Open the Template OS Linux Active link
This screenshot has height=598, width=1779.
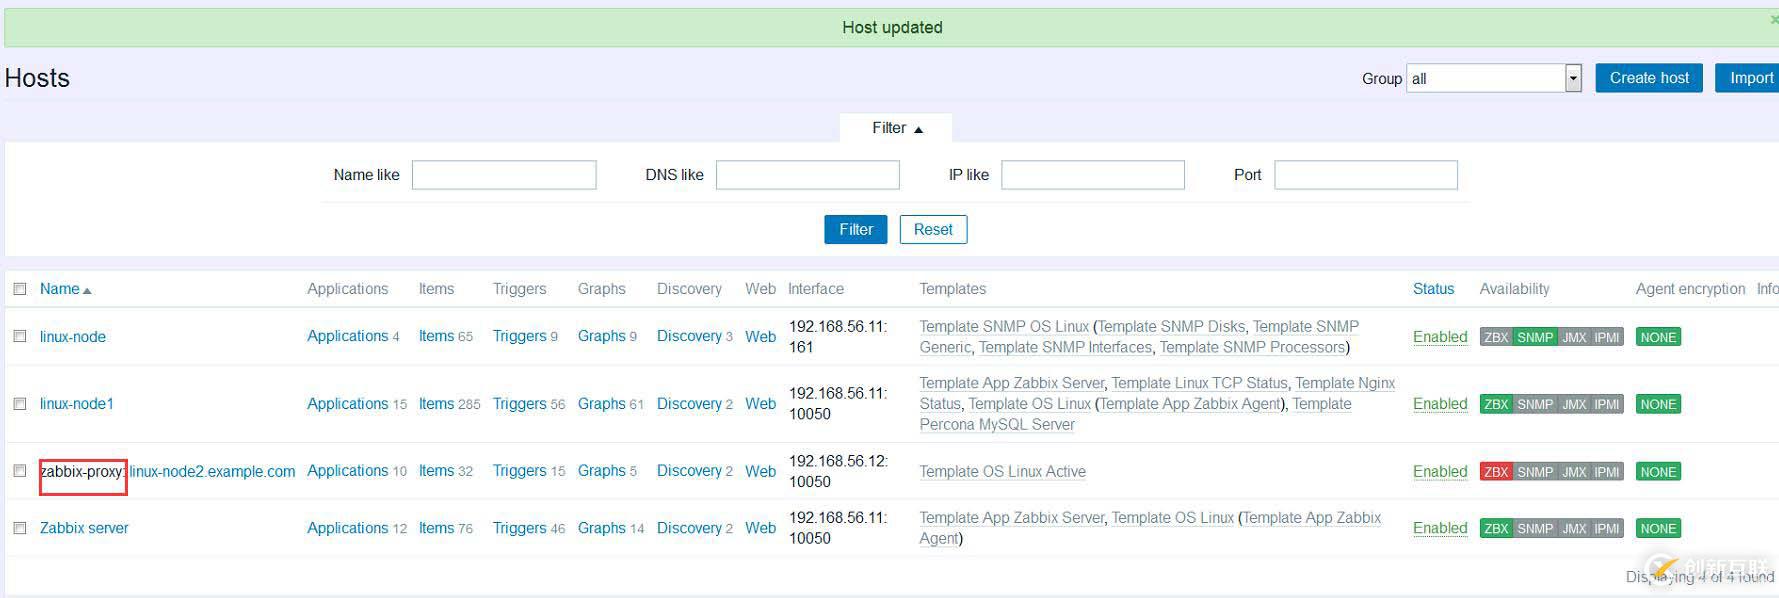coord(1002,472)
